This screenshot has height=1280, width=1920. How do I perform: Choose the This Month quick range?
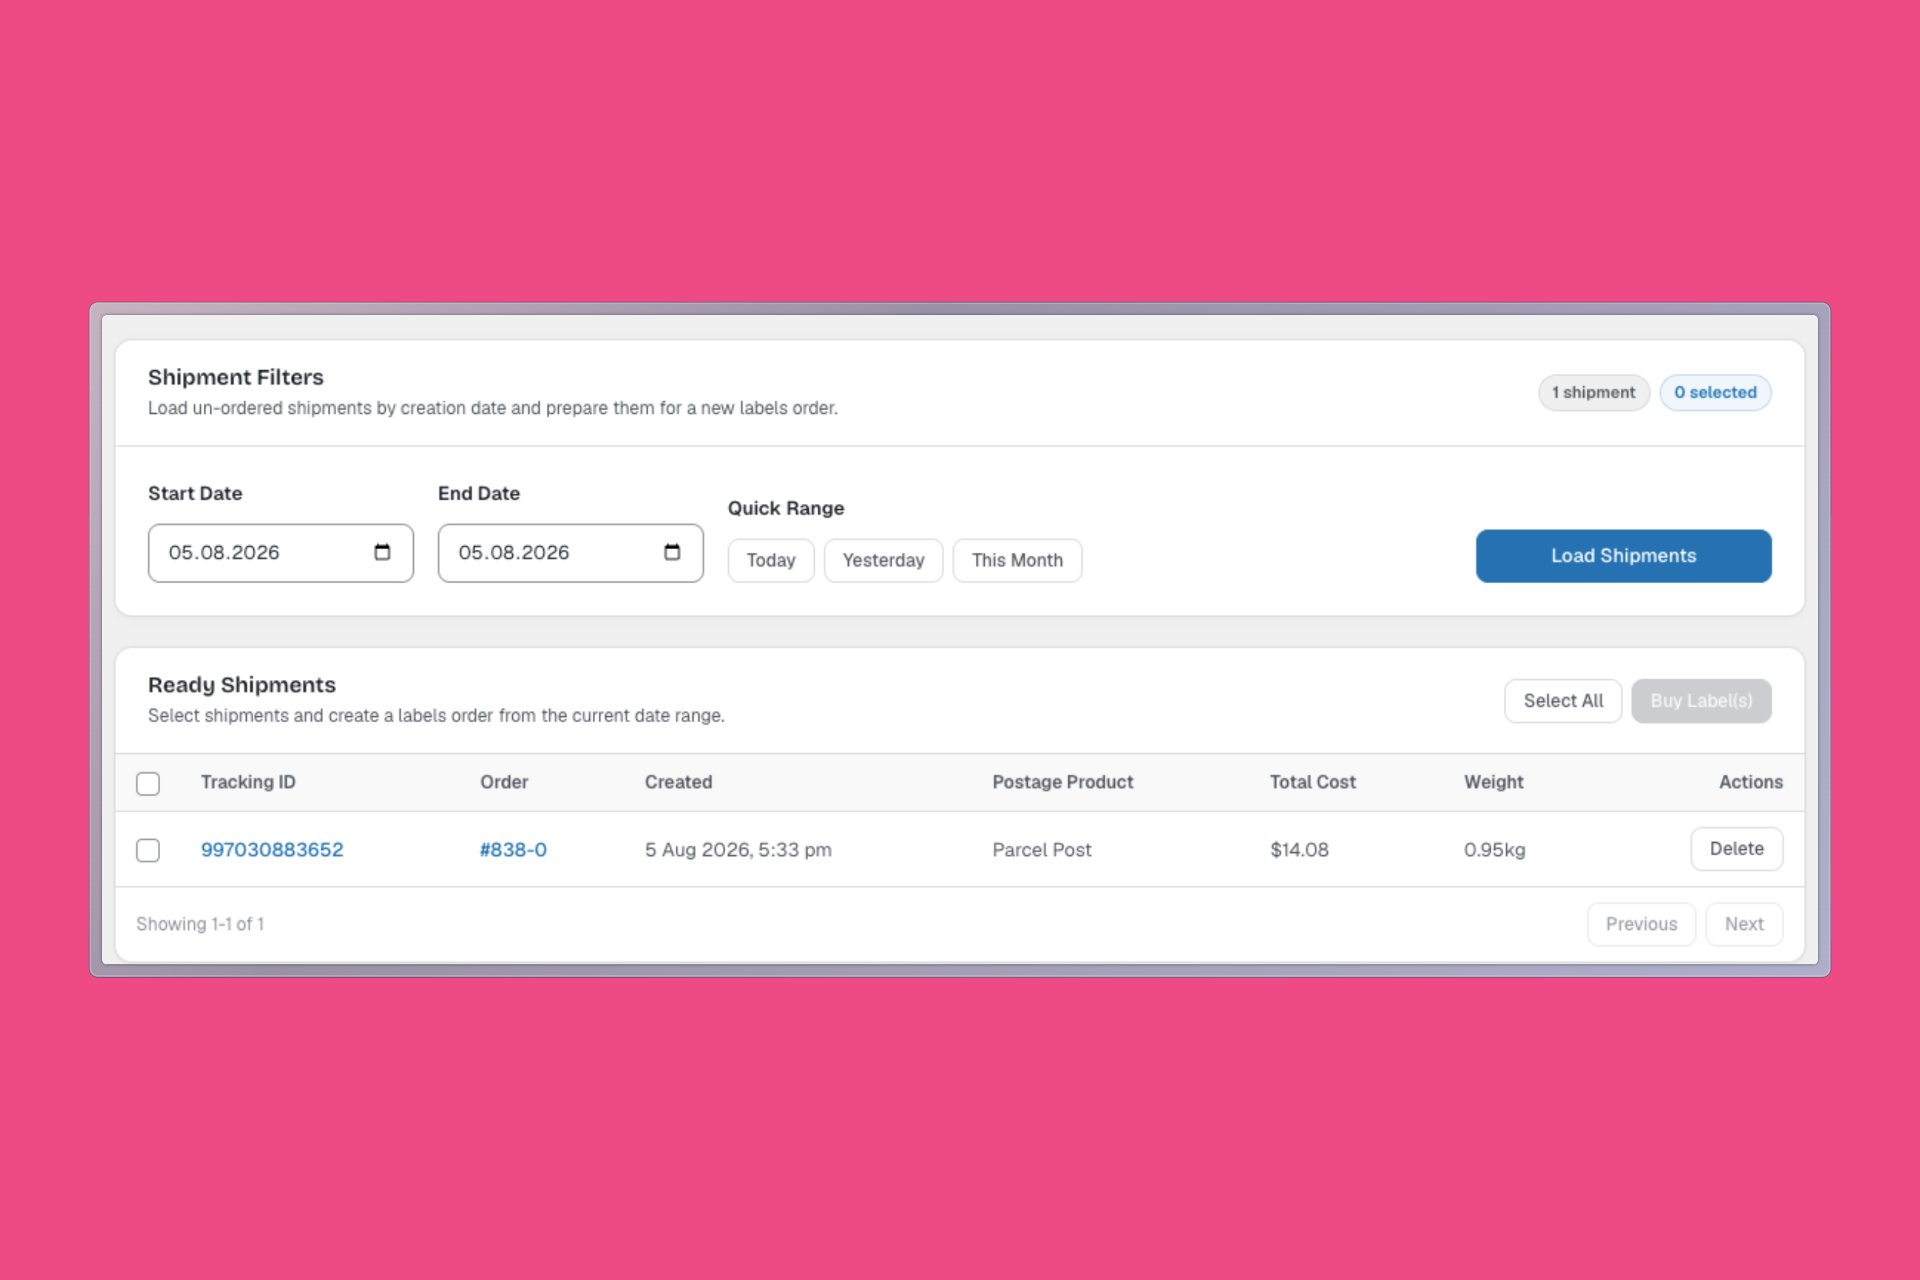(1017, 560)
